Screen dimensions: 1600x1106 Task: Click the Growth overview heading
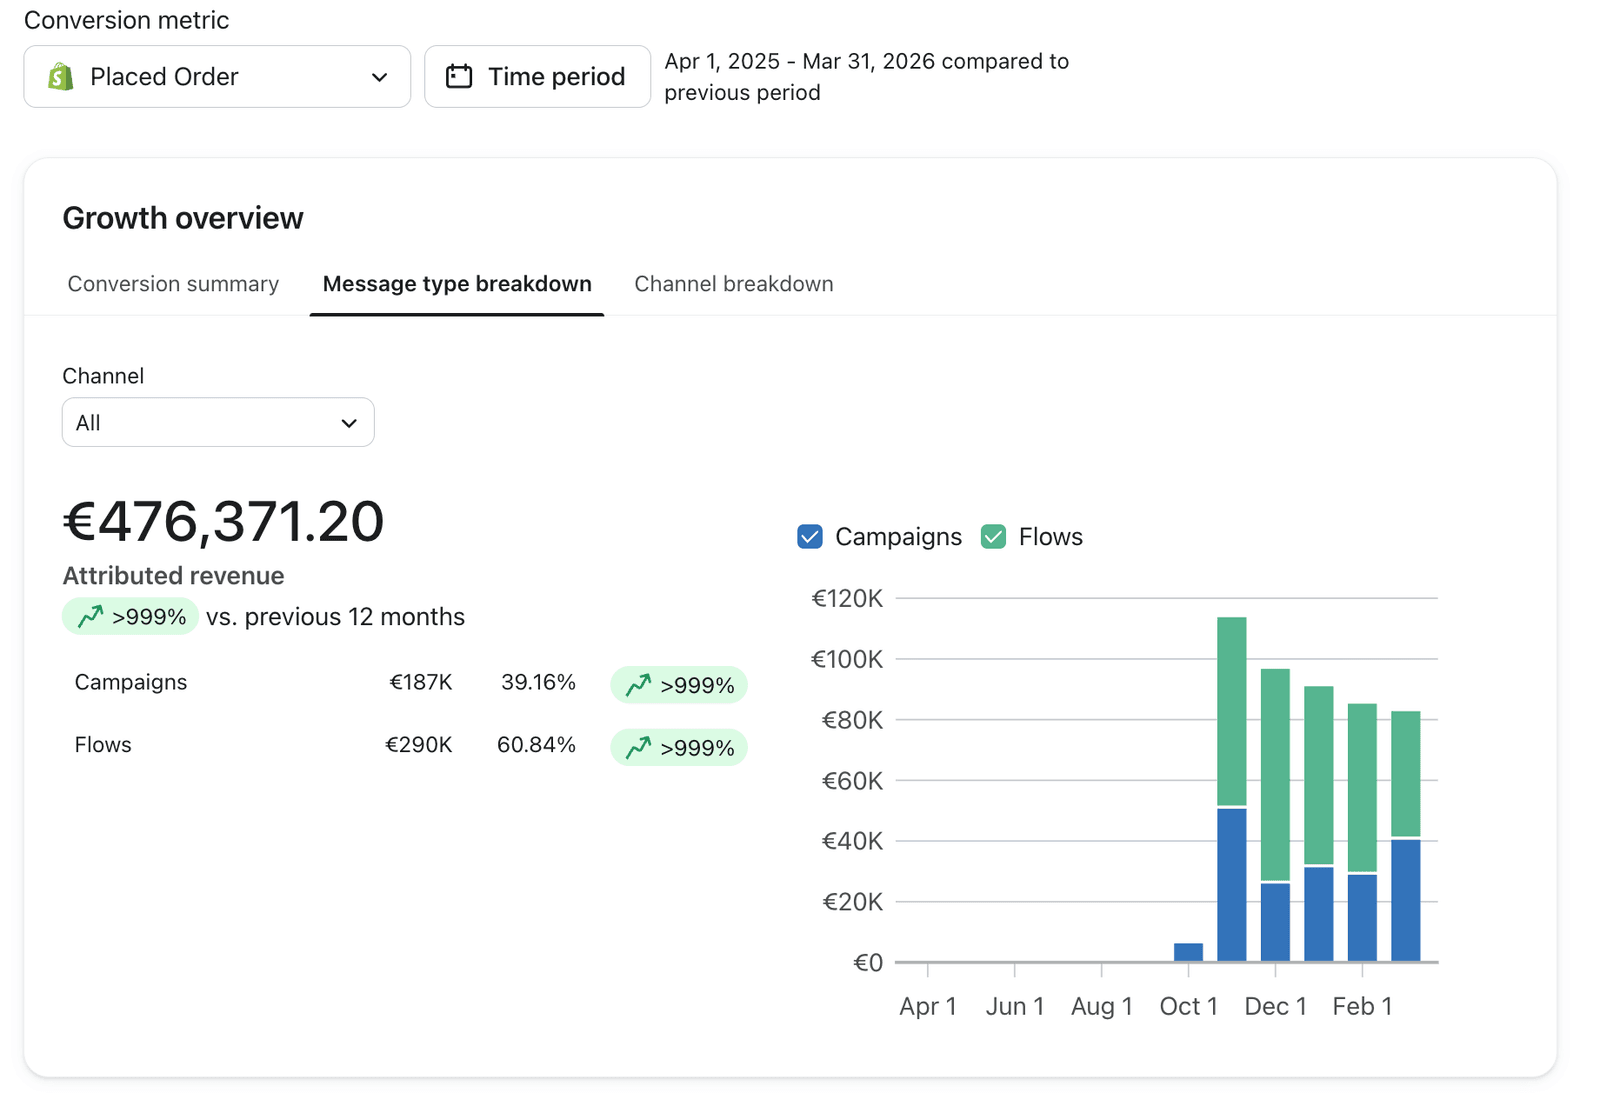[x=183, y=218]
